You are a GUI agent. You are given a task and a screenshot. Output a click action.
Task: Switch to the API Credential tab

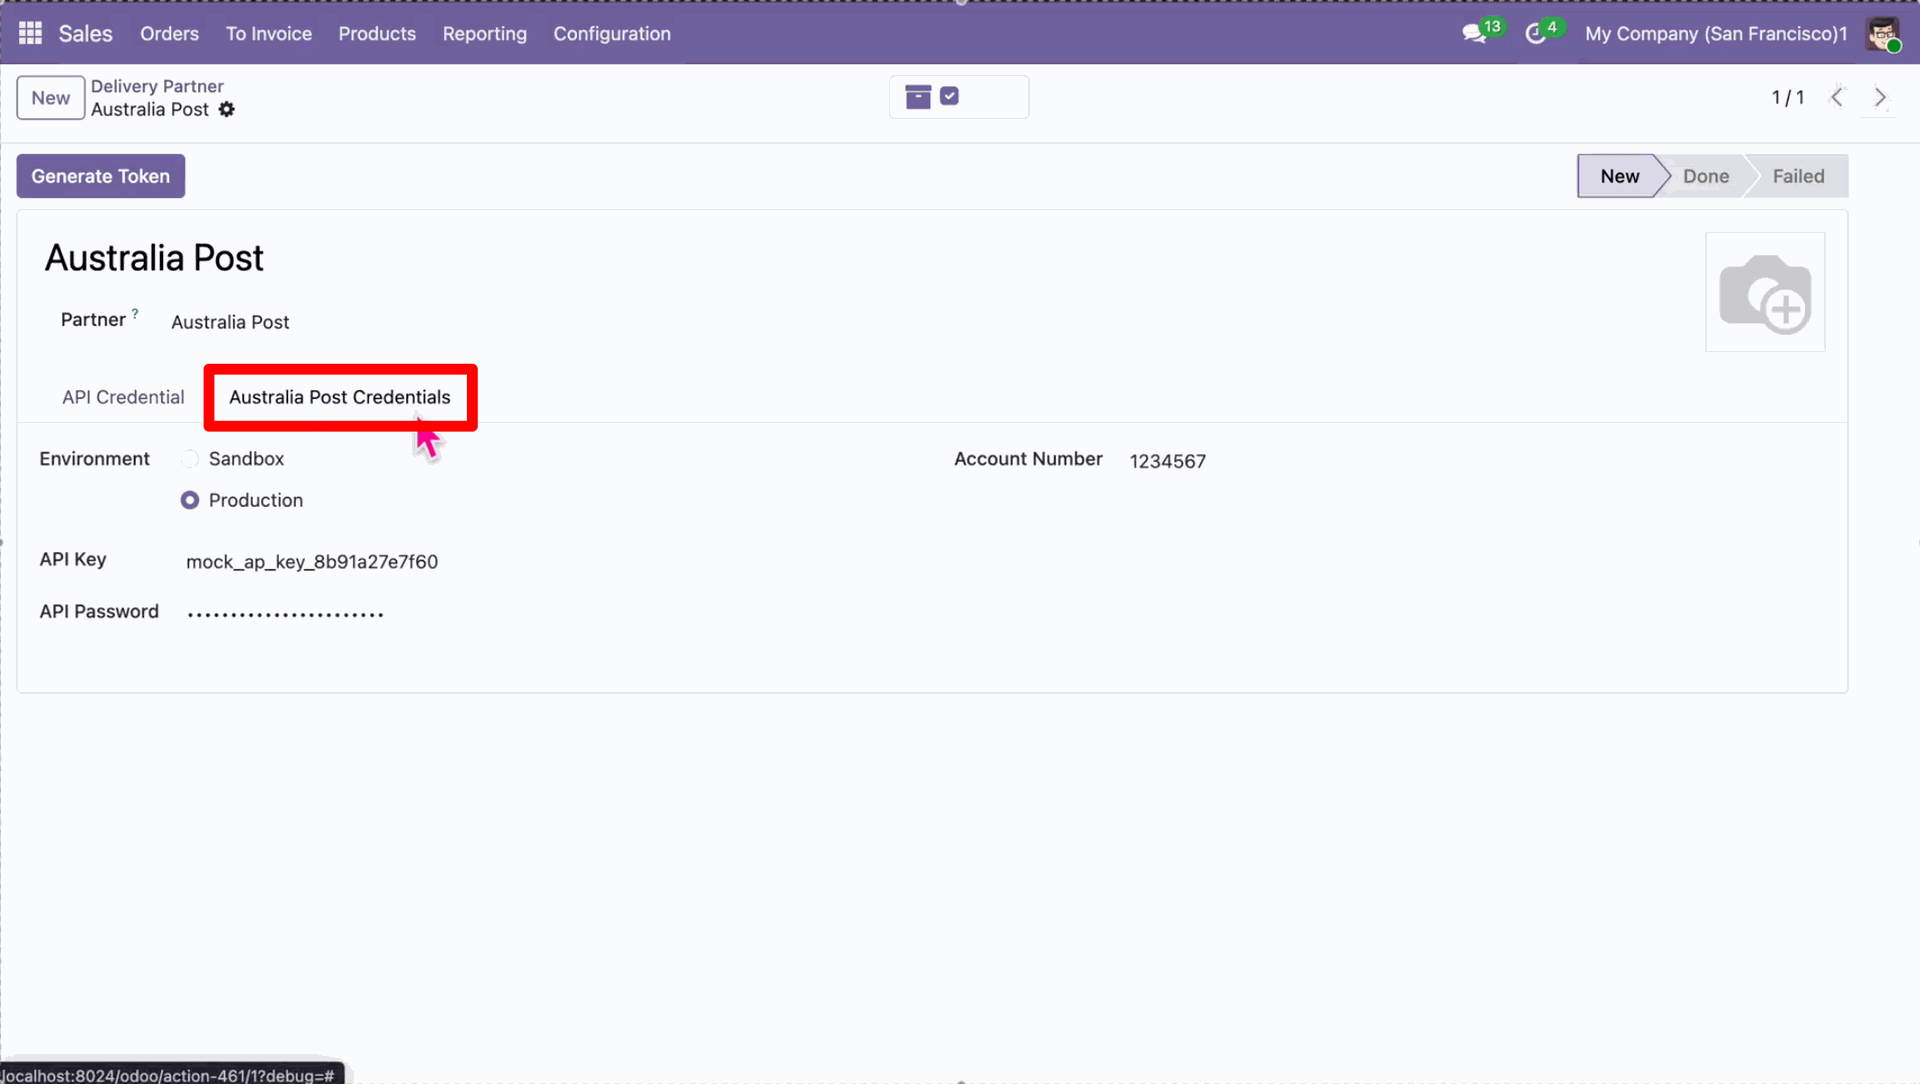[x=123, y=397]
